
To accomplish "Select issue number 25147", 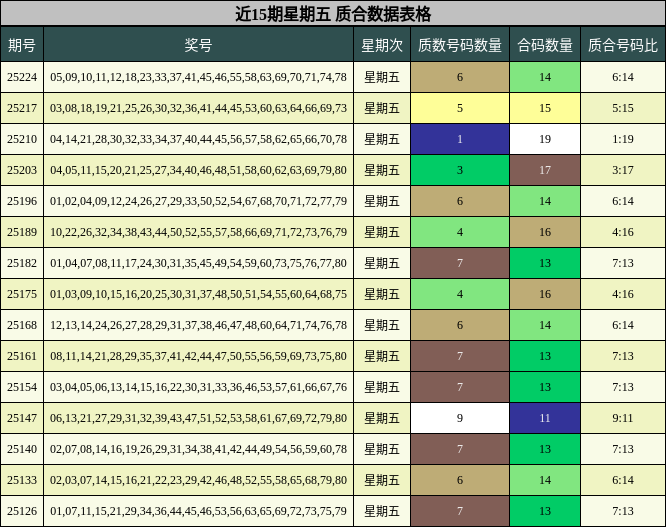I will click(x=22, y=418).
